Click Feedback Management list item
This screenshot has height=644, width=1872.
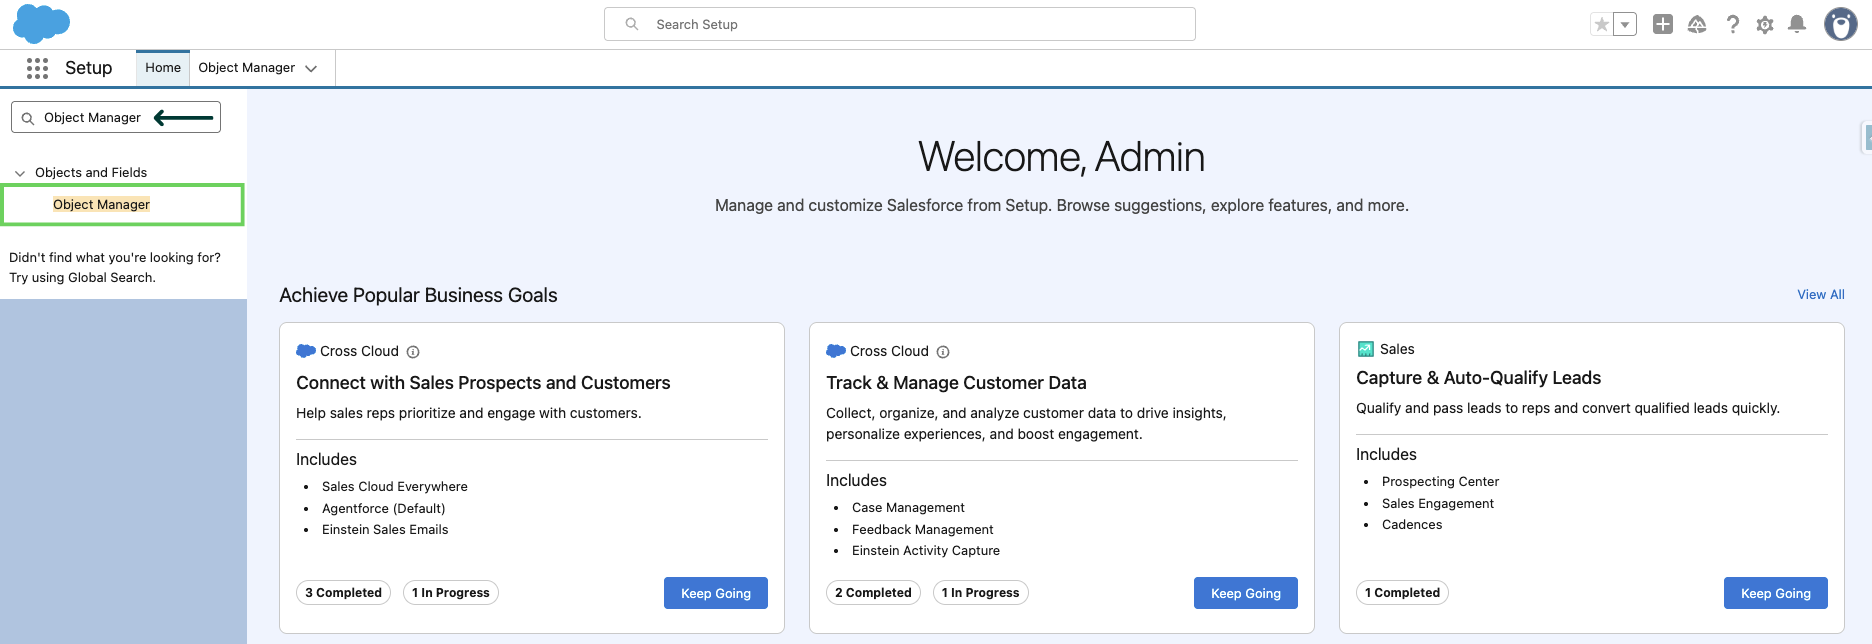click(923, 530)
